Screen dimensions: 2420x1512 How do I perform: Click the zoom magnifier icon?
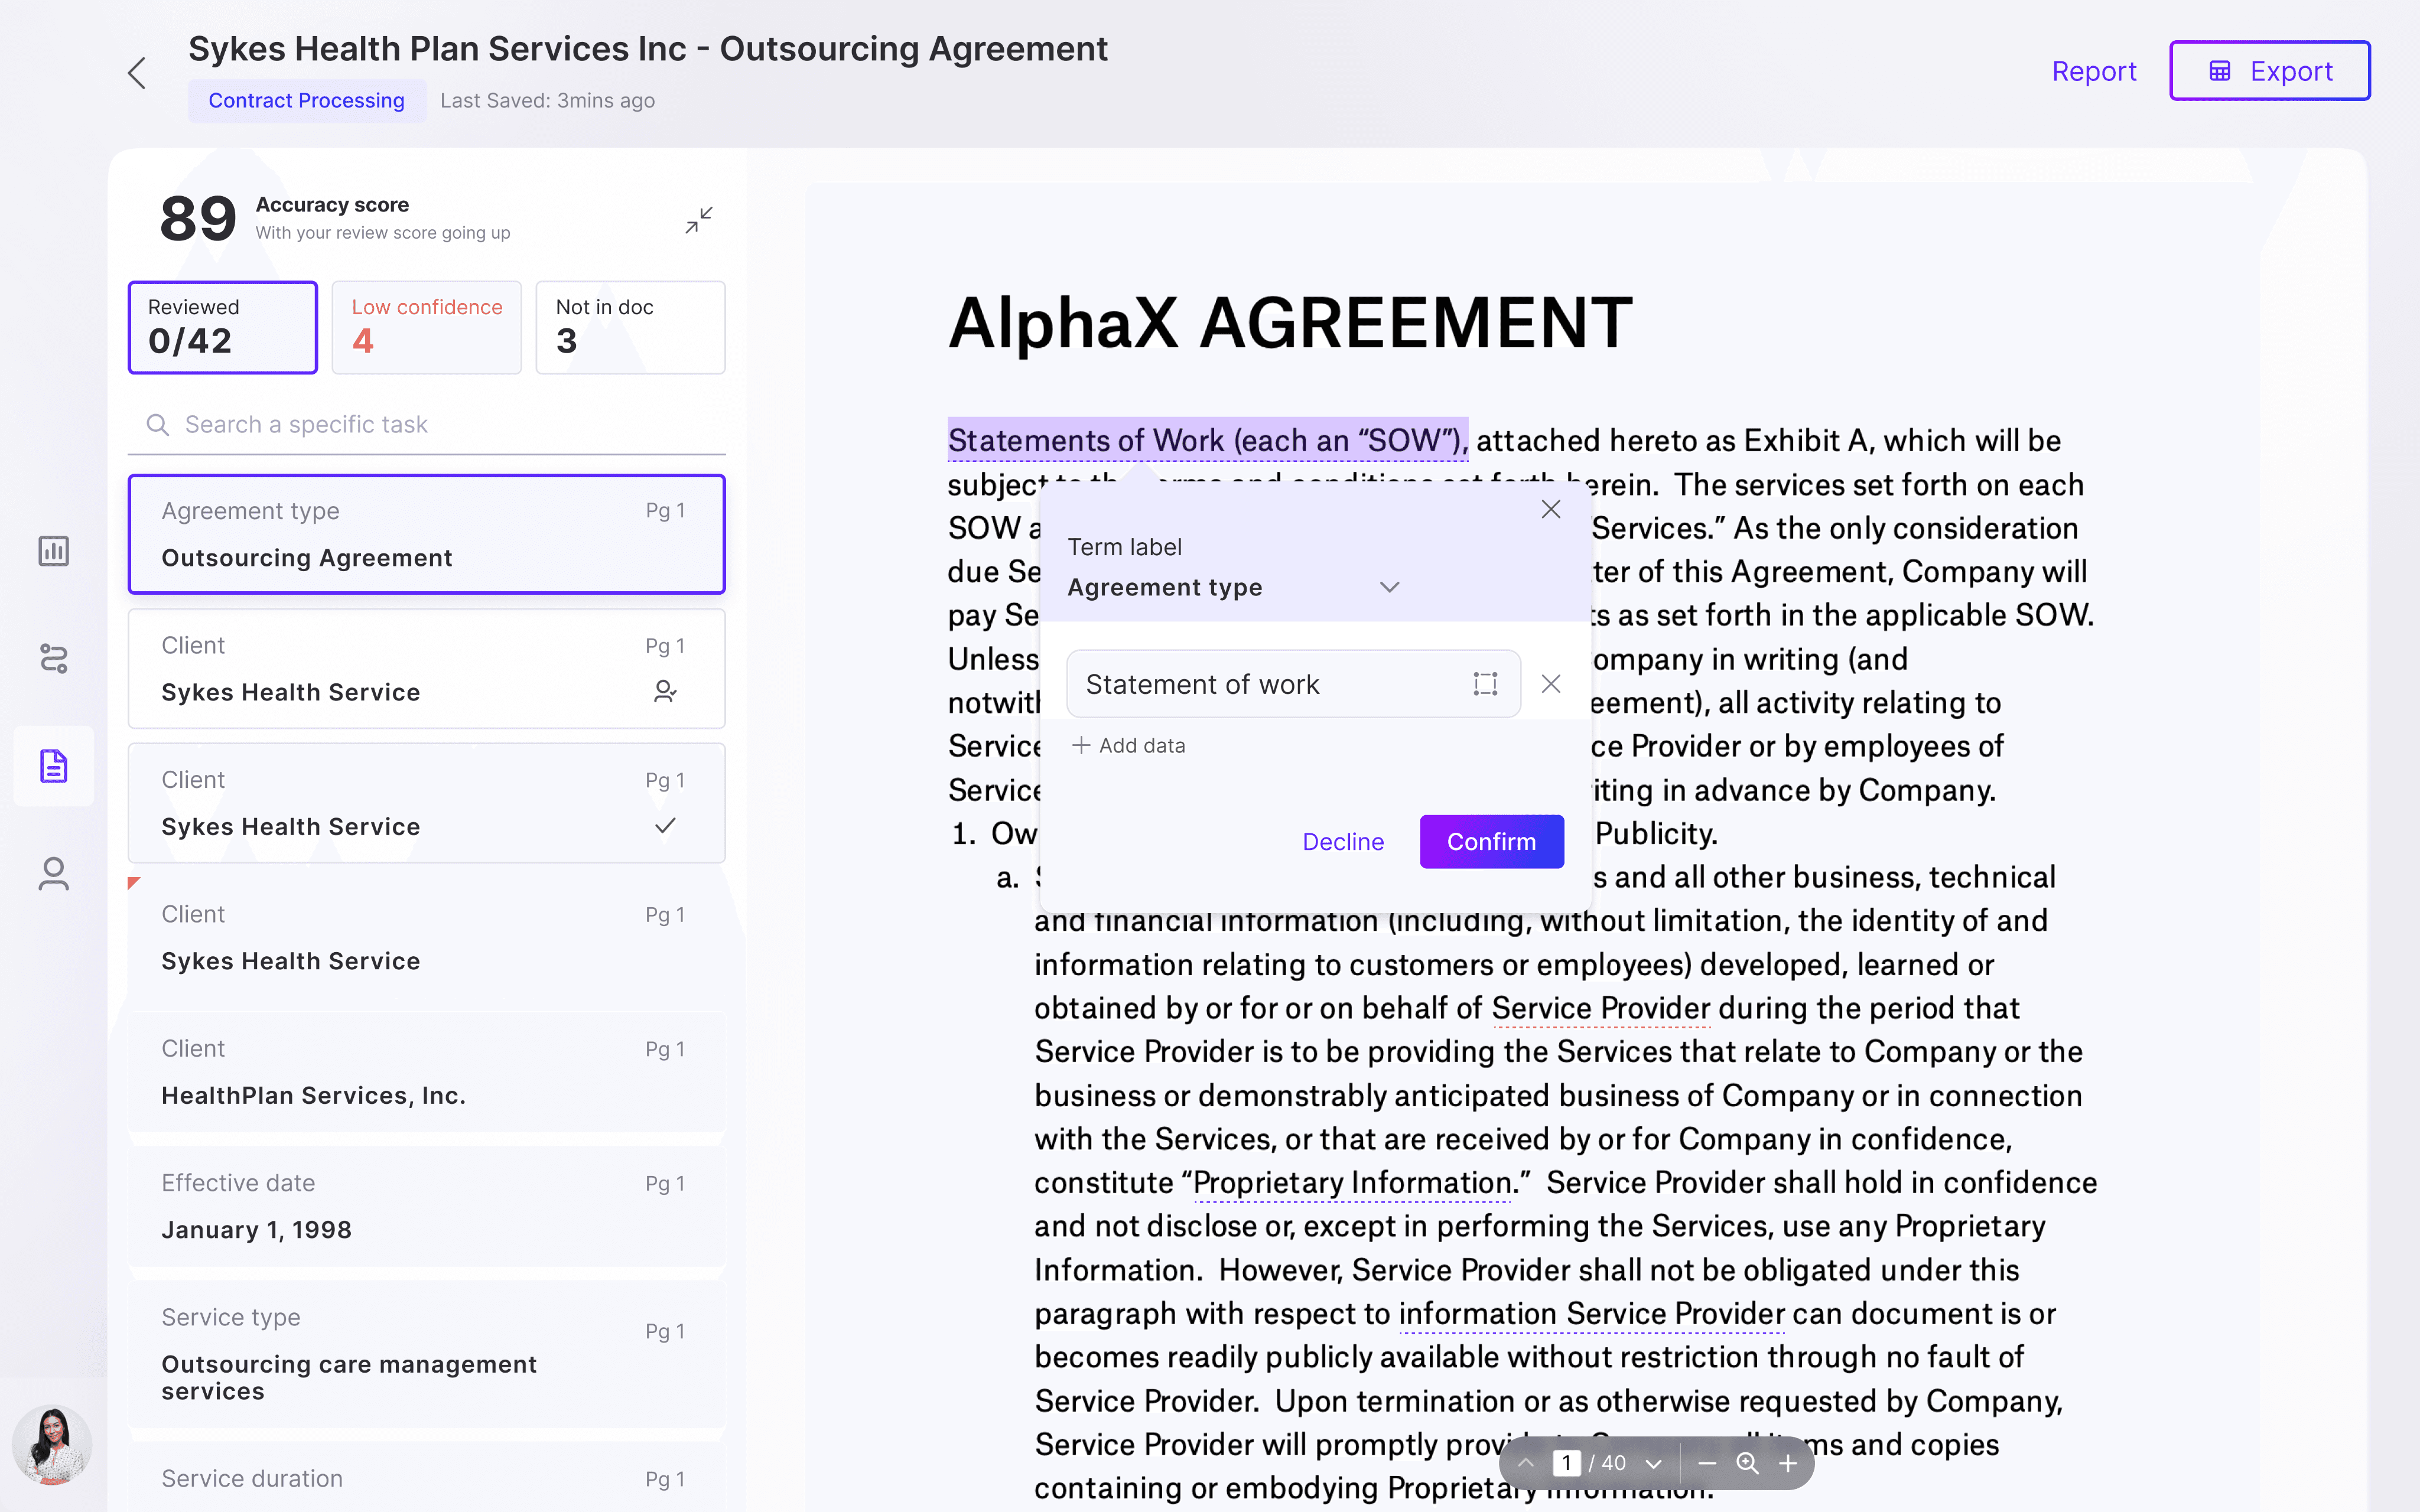coord(1747,1463)
